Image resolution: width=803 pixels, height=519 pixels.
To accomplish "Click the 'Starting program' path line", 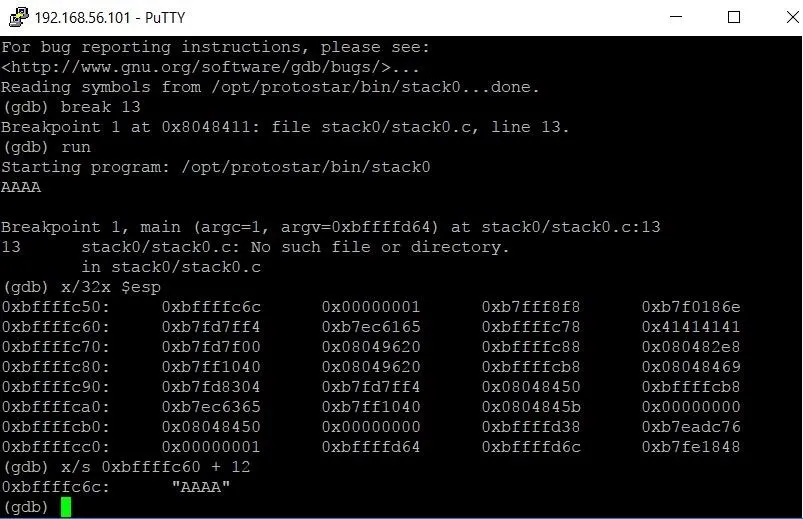I will (216, 167).
